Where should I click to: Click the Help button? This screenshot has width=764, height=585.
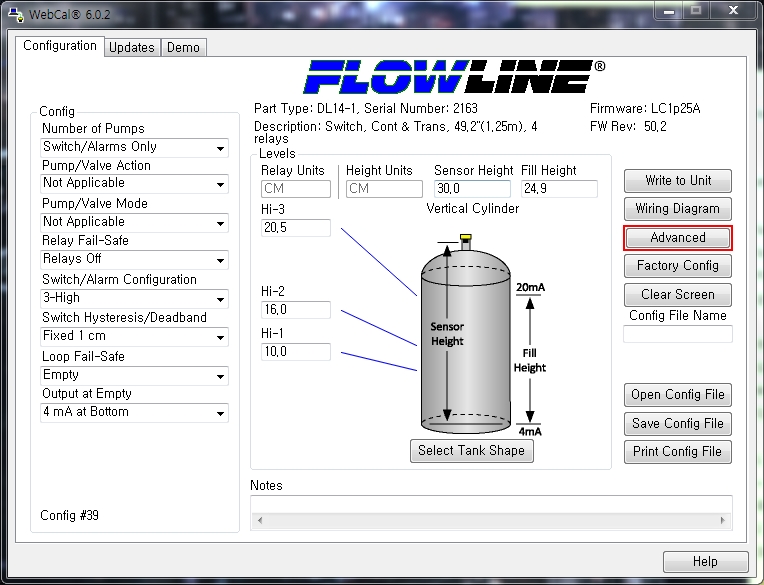(x=704, y=562)
